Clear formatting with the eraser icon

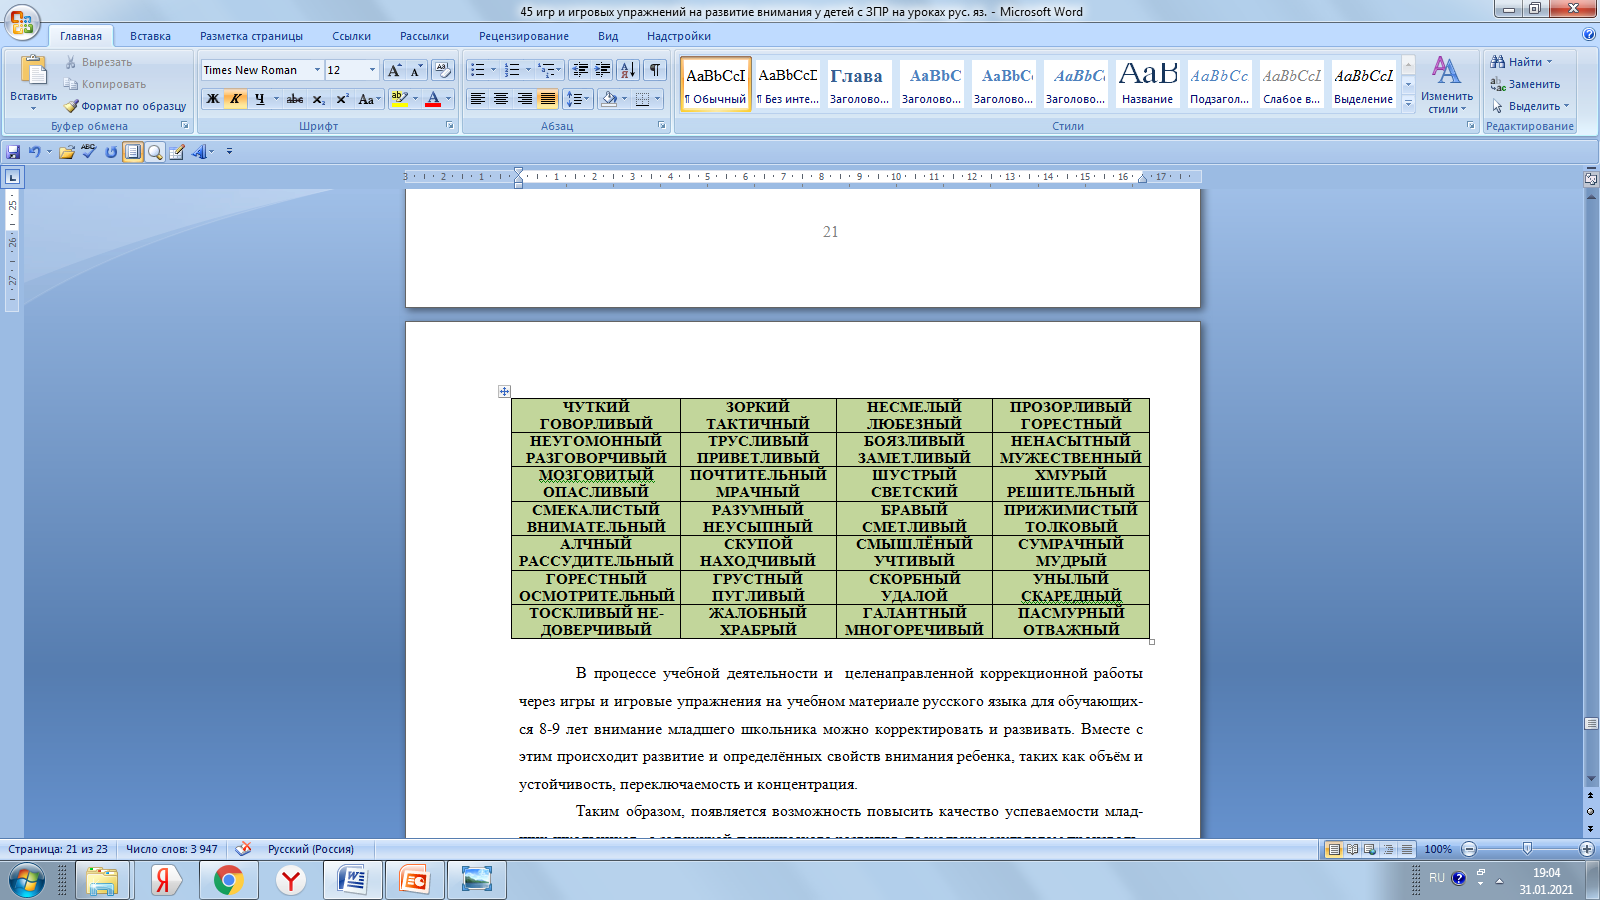(x=443, y=70)
